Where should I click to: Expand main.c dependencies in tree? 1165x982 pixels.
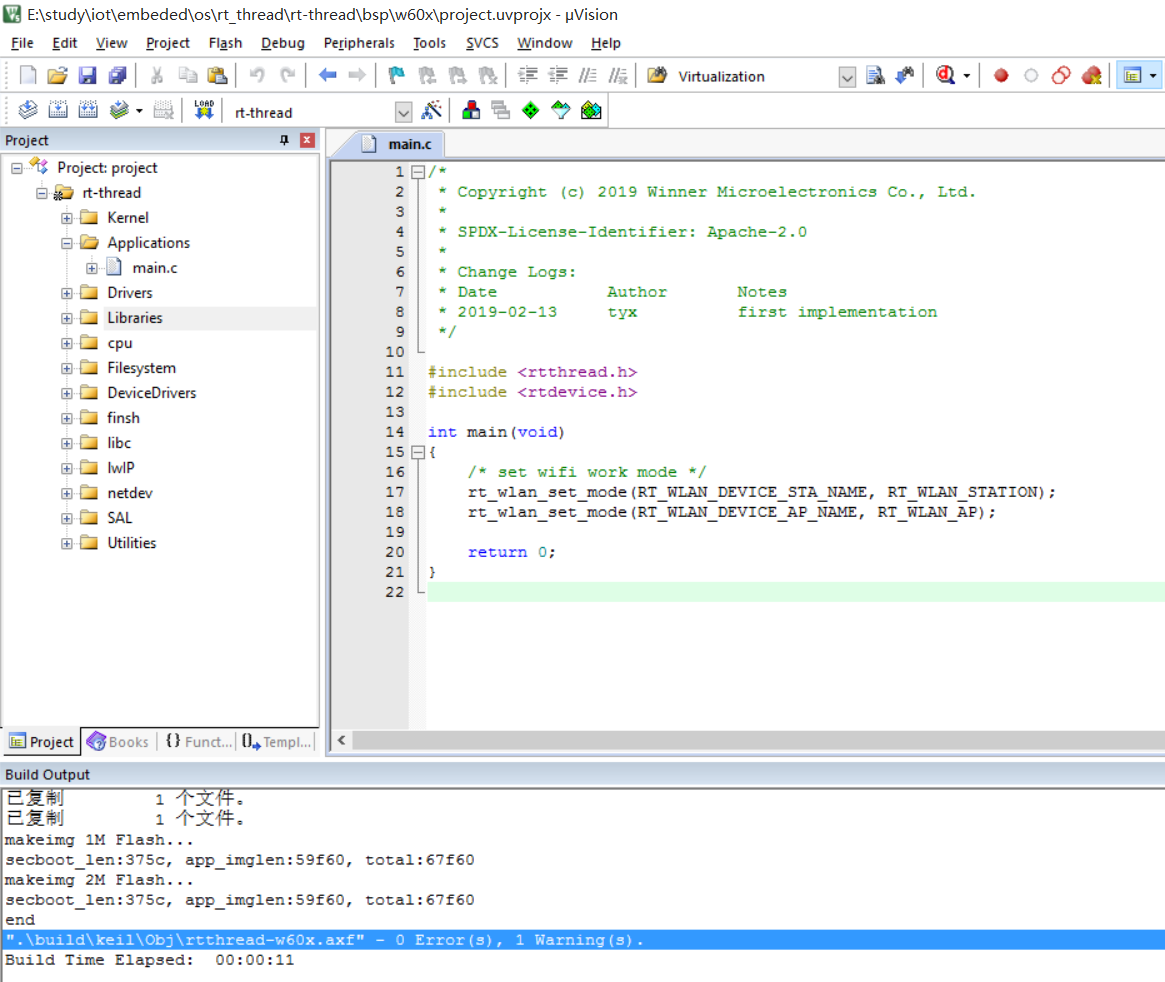coord(91,268)
